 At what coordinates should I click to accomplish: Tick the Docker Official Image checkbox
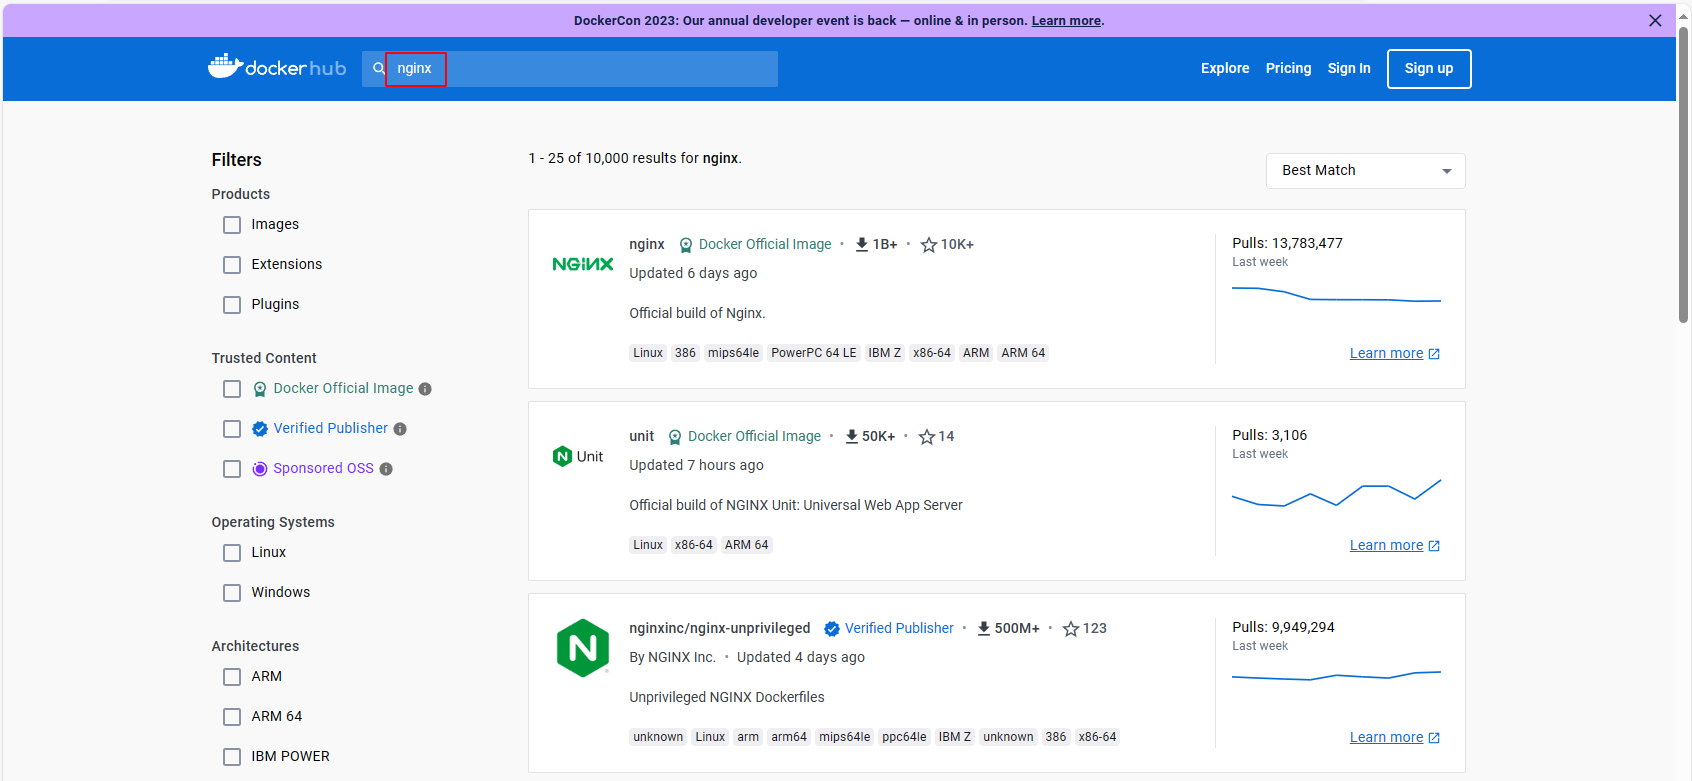[232, 389]
